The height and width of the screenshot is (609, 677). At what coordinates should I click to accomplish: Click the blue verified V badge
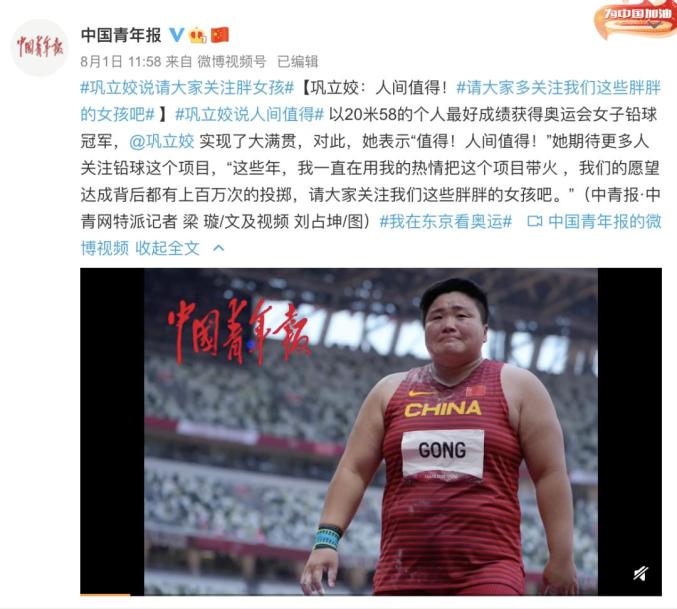(176, 35)
